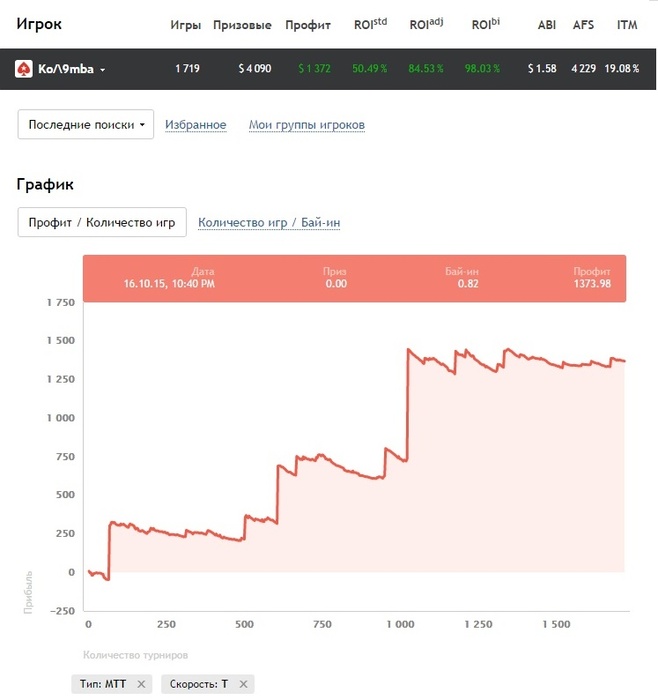Viewport: 658px width, 700px height.
Task: Click the ABI column header
Action: click(x=547, y=25)
